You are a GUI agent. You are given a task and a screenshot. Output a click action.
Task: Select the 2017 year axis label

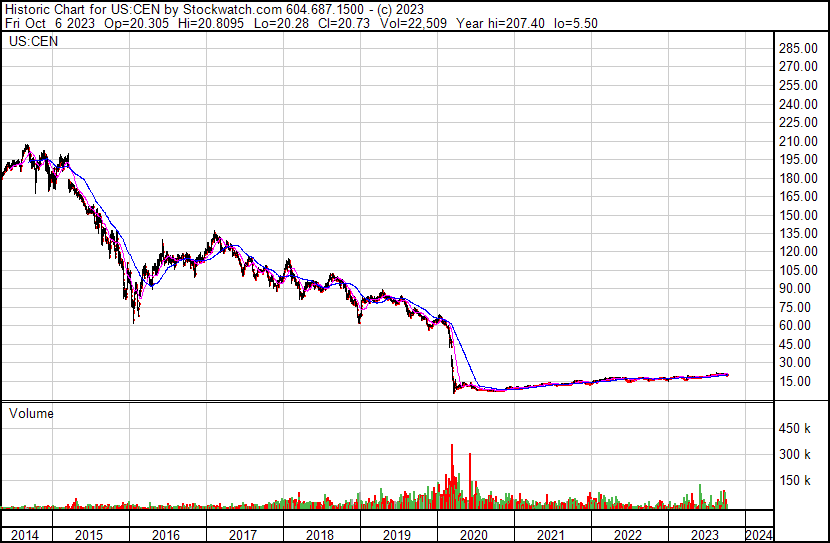pos(243,535)
